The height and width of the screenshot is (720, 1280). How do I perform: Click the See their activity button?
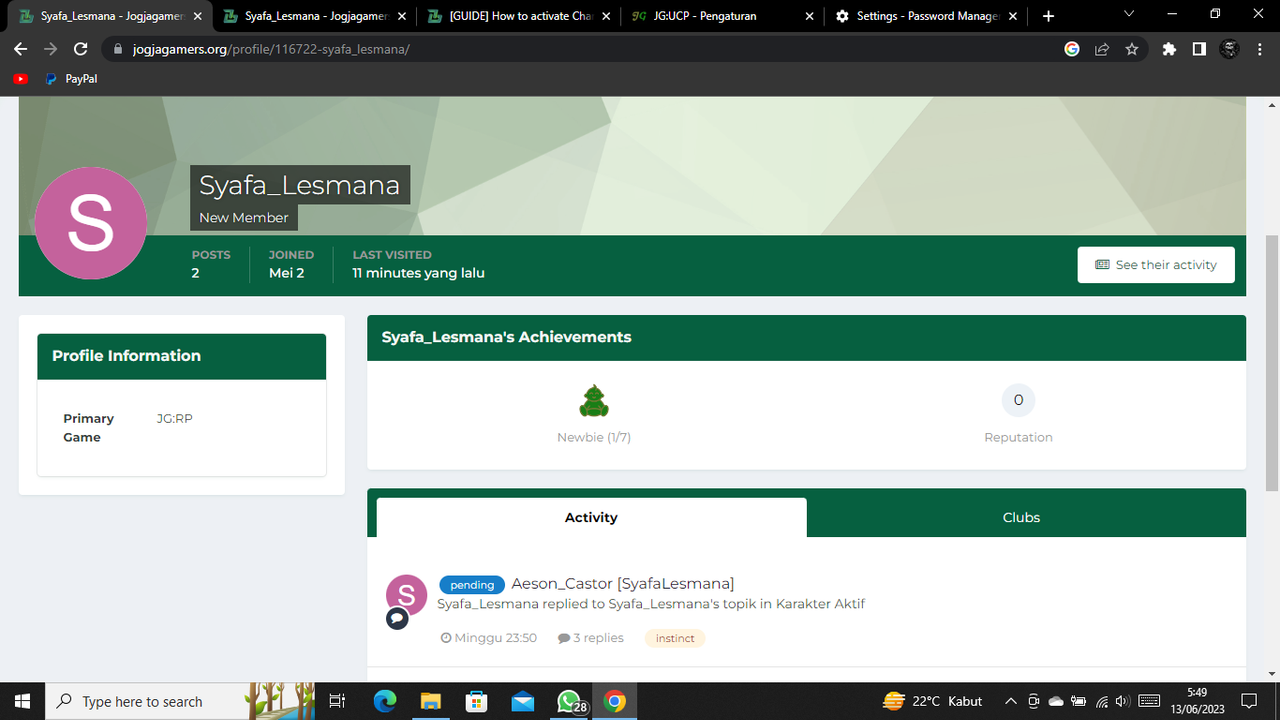1156,265
